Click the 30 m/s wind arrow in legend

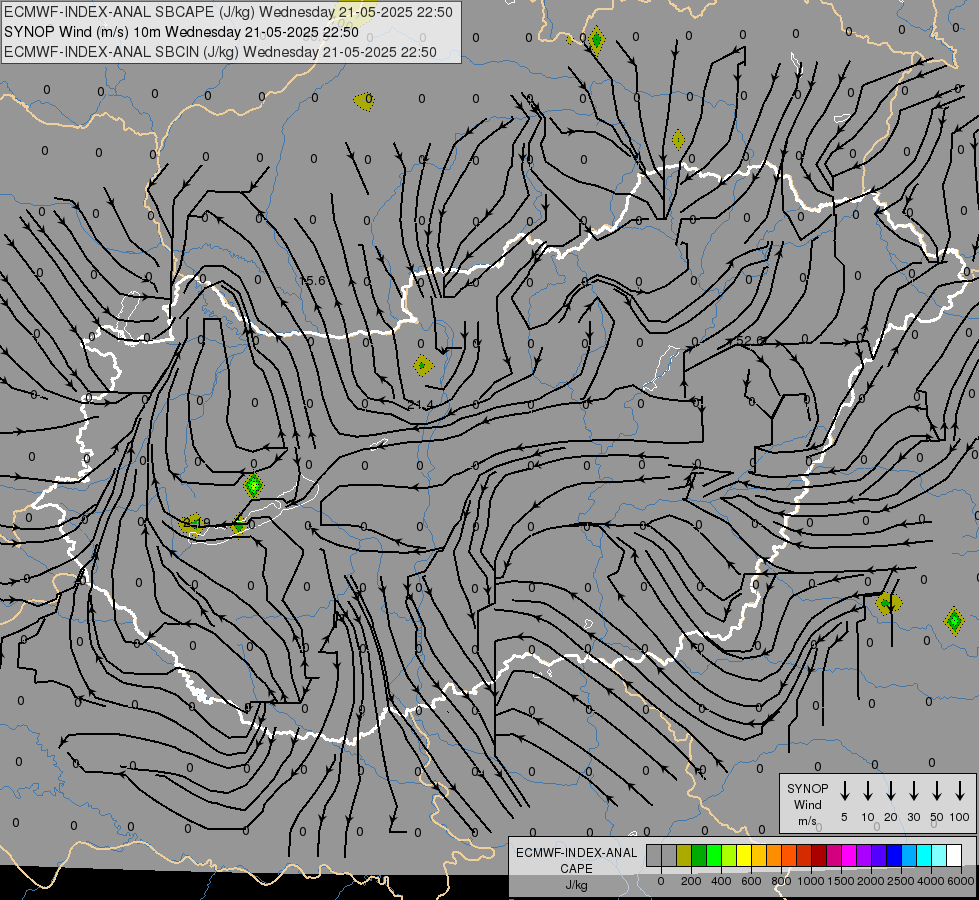pyautogui.click(x=913, y=791)
